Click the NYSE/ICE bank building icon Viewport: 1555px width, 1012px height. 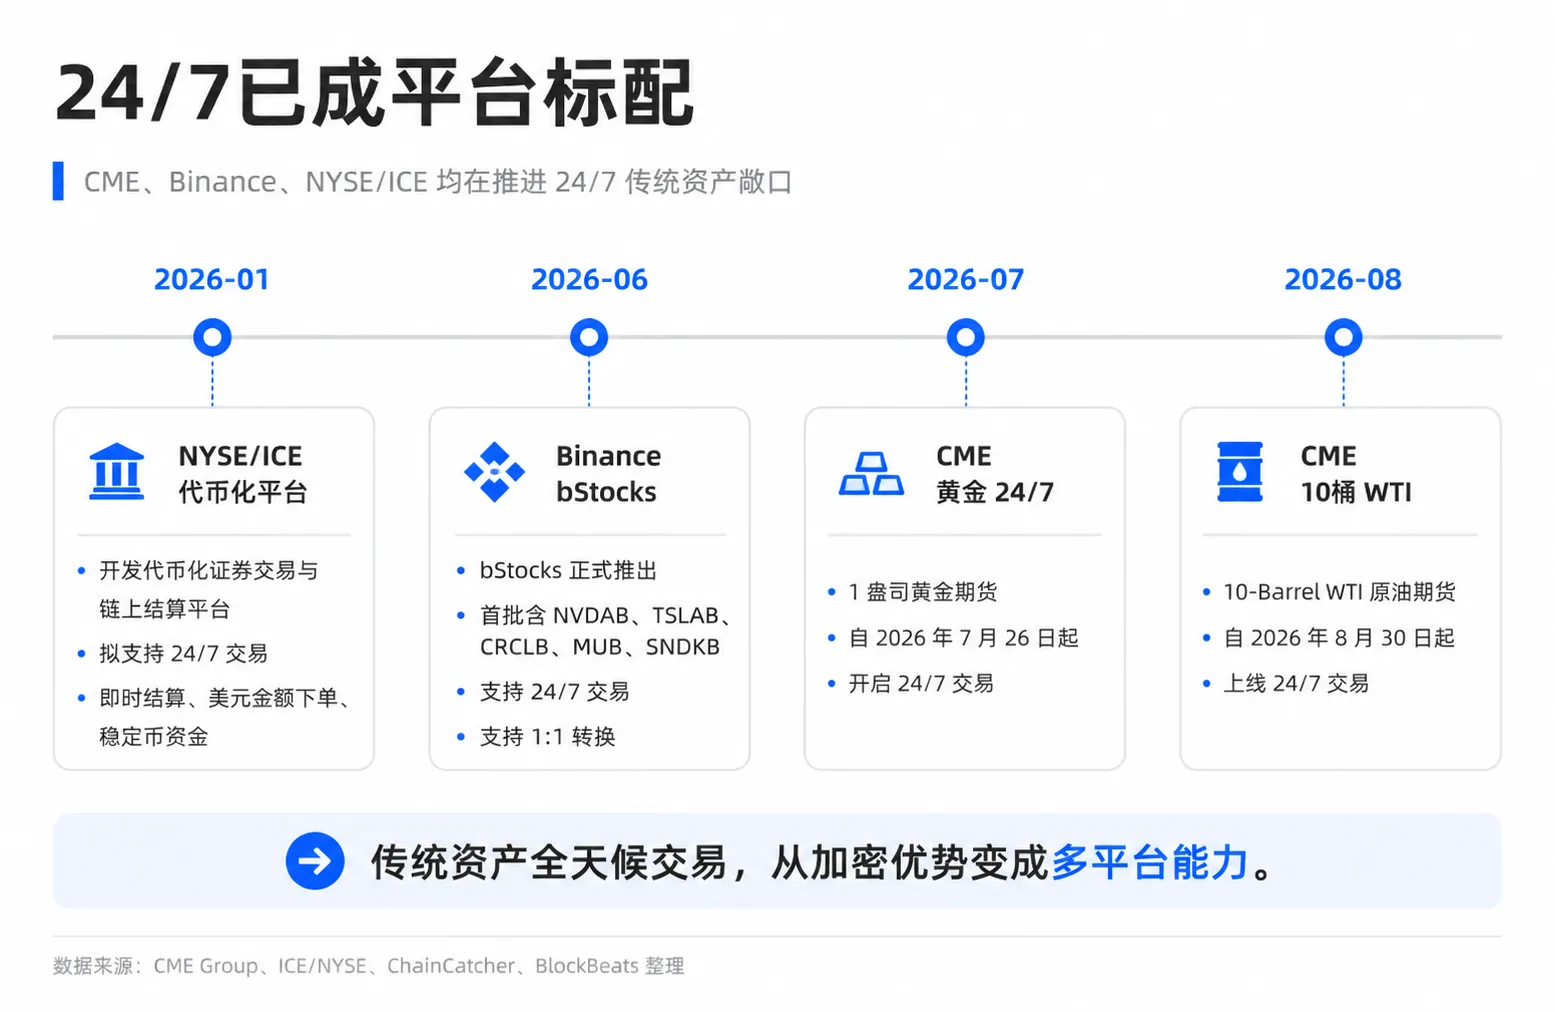click(x=117, y=472)
